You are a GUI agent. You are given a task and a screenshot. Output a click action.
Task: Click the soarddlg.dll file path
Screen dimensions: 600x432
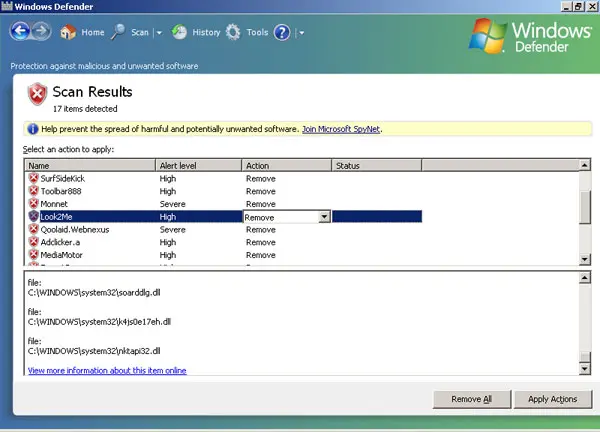point(94,293)
